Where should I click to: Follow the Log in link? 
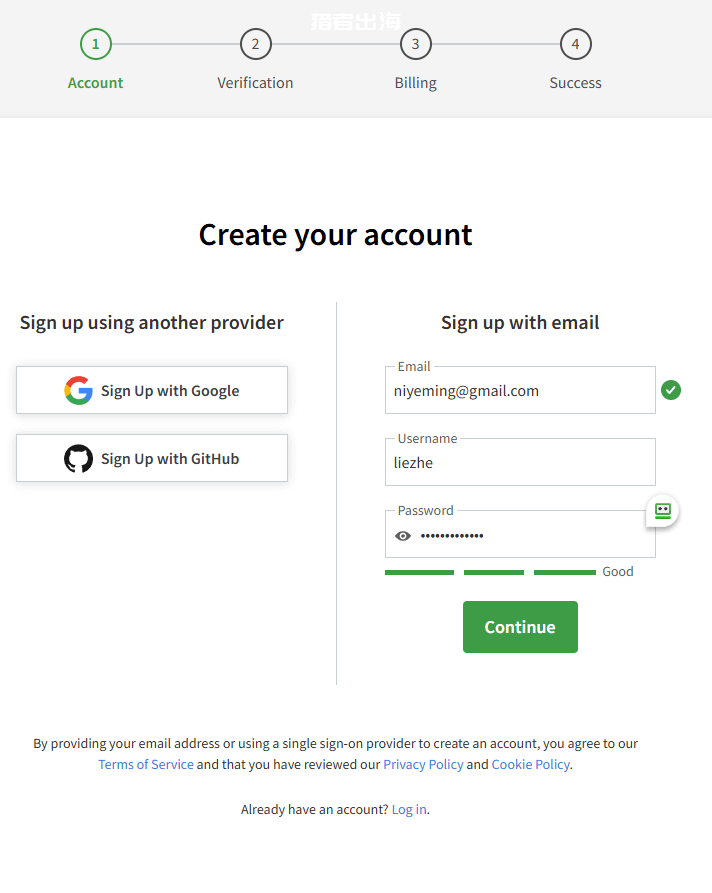point(409,809)
